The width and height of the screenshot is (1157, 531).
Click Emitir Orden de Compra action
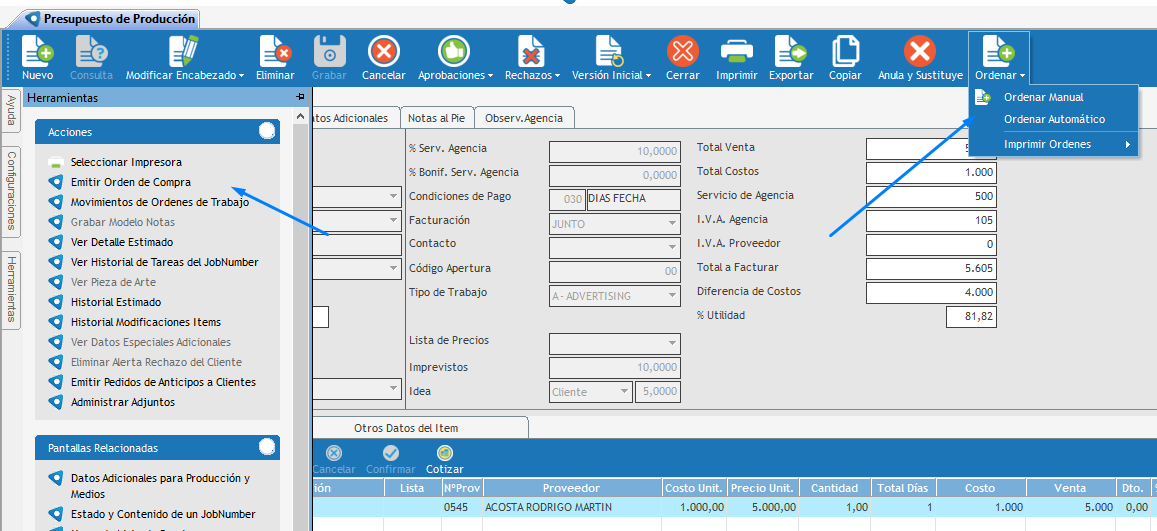click(130, 182)
